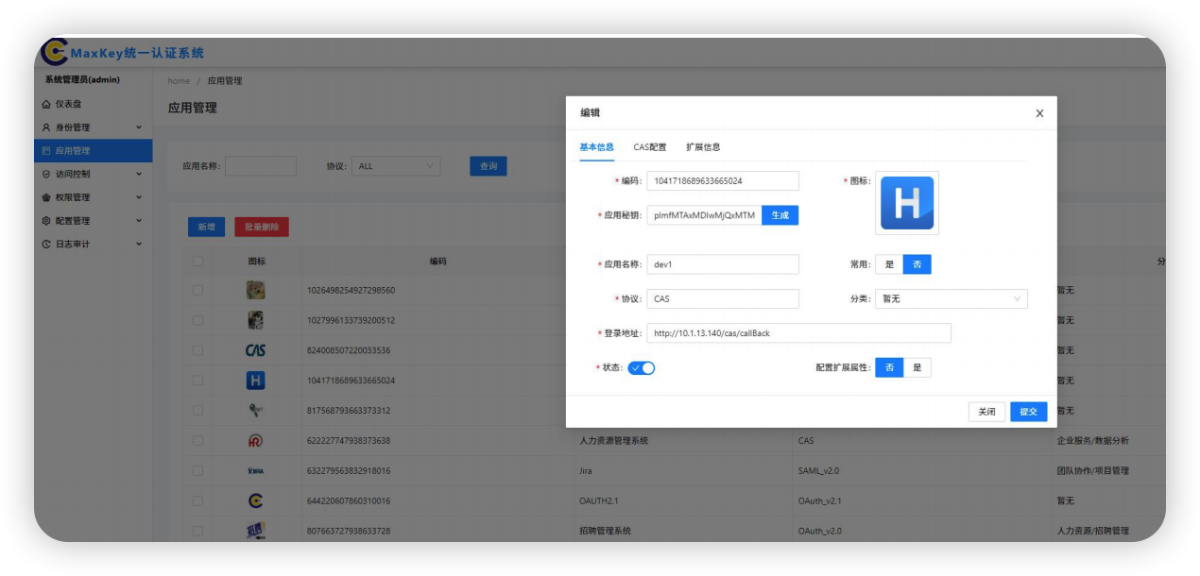
Task: Click the 生成 secret key button
Action: [x=780, y=215]
